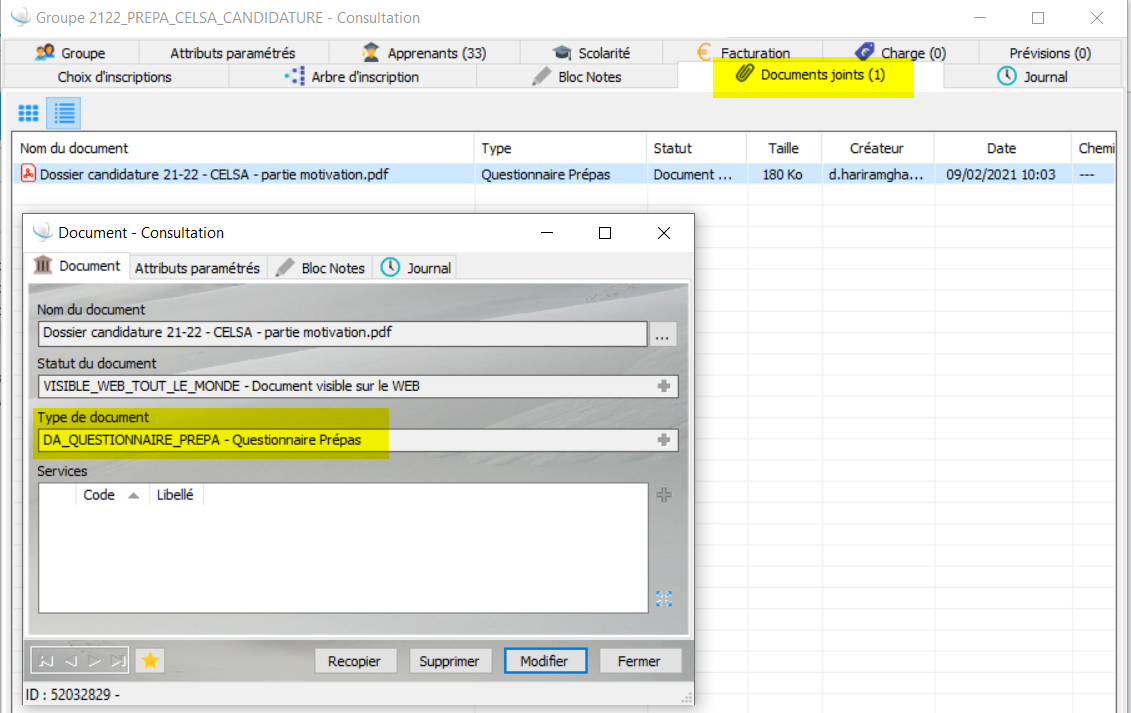Click the Recopier button

(355, 661)
